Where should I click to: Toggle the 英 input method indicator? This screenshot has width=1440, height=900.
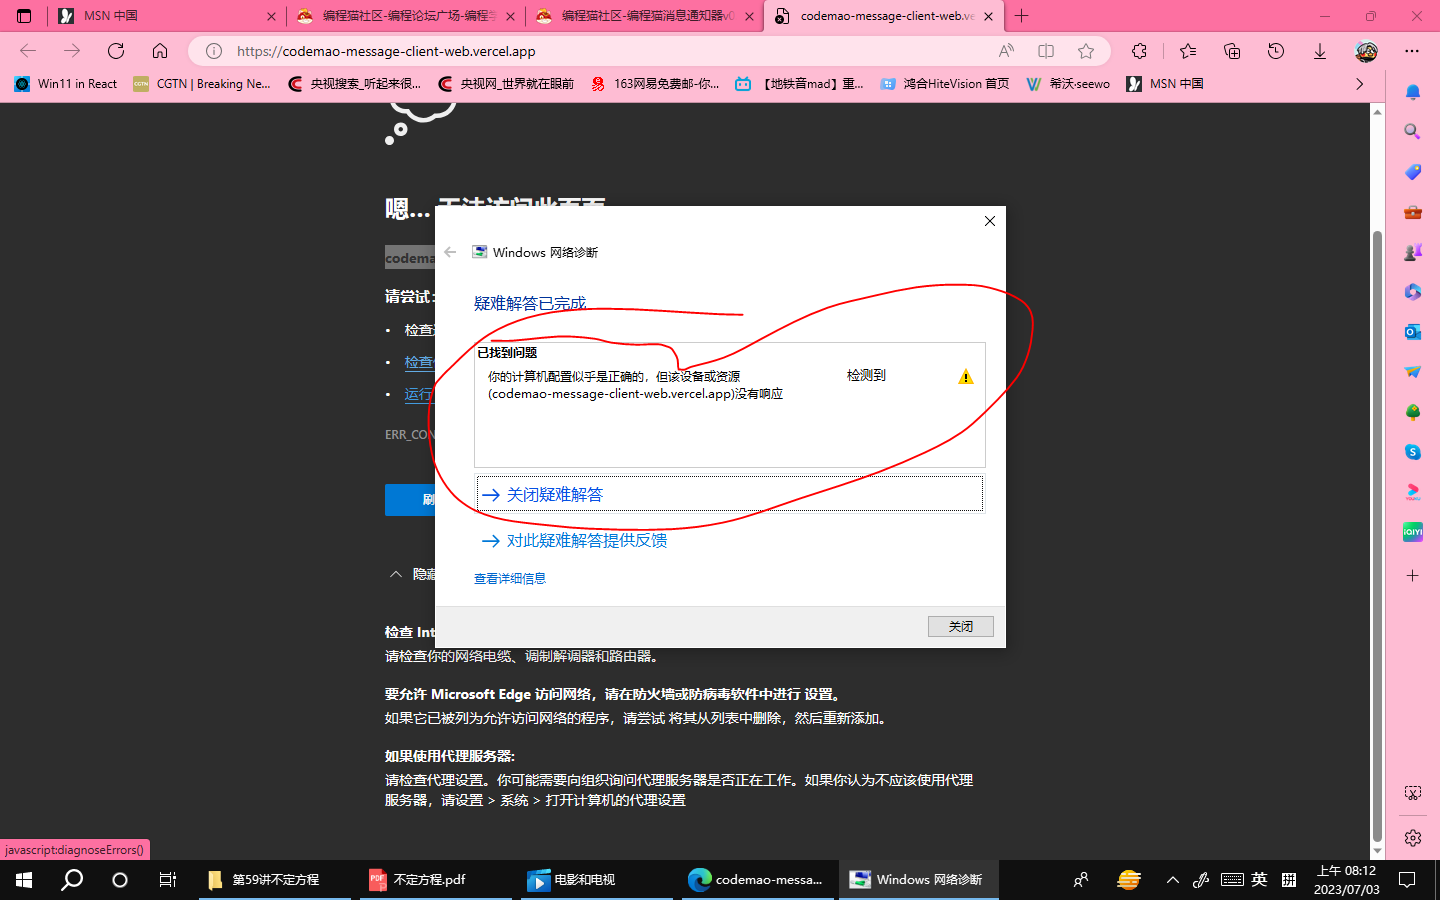1259,880
